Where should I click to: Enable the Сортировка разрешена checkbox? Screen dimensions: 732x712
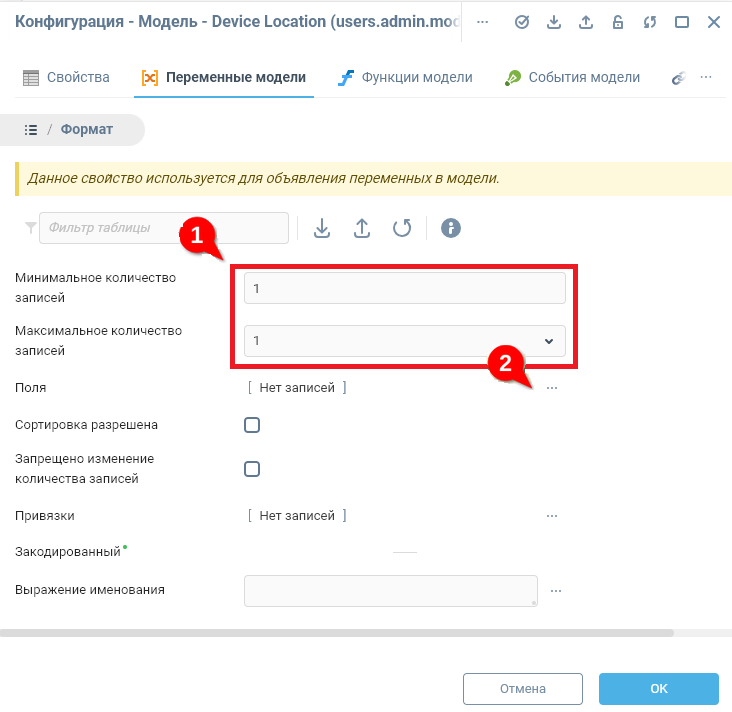coord(252,425)
